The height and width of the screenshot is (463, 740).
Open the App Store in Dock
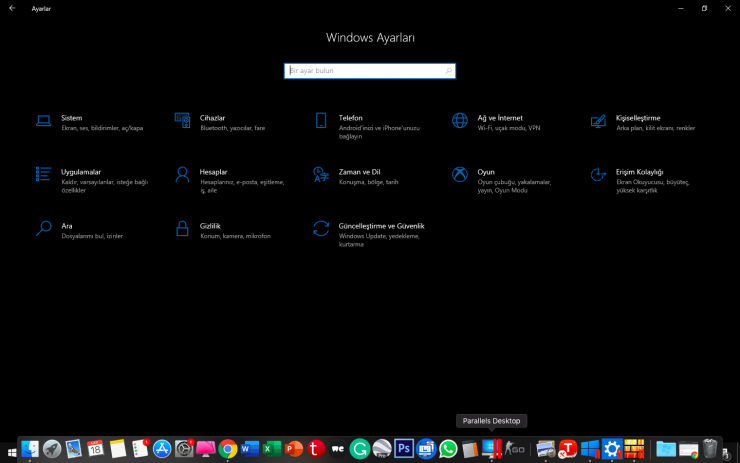(162, 449)
